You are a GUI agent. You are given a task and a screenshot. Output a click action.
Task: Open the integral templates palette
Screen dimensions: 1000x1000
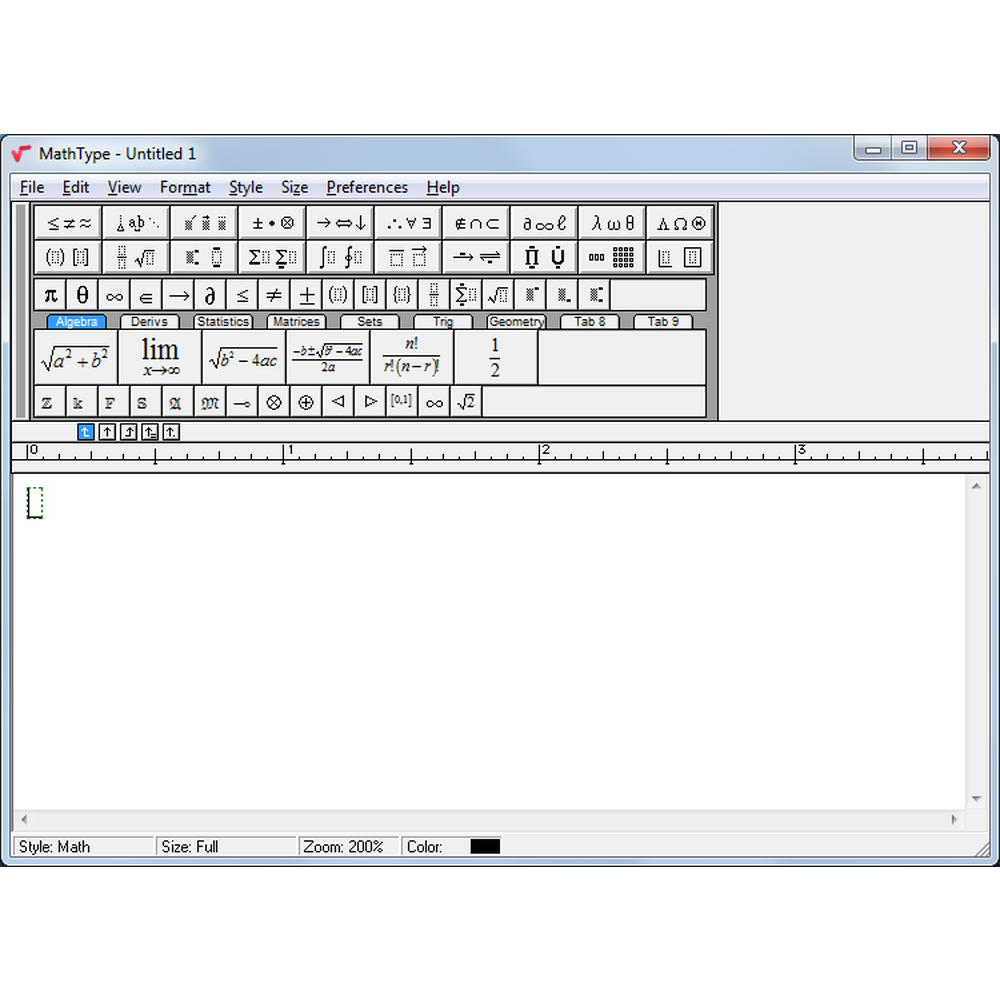(340, 257)
